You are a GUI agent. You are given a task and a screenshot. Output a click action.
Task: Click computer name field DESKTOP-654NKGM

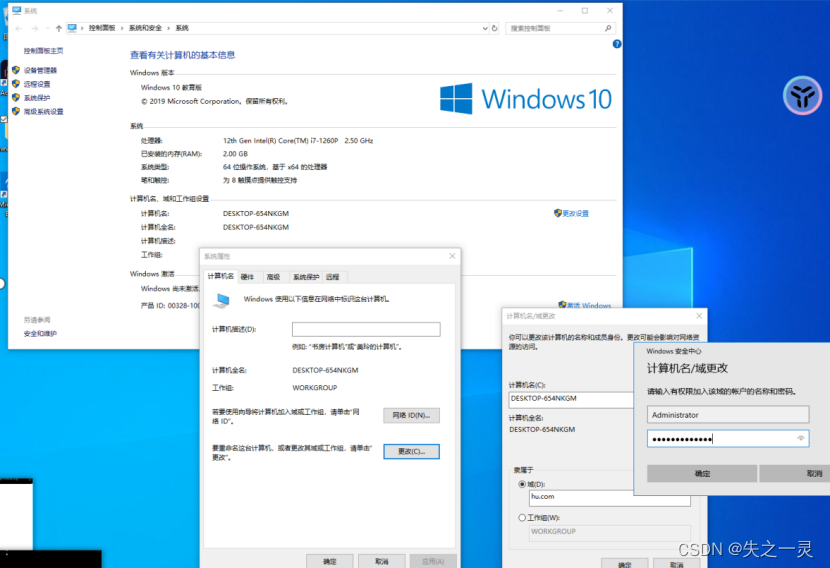[x=571, y=399]
